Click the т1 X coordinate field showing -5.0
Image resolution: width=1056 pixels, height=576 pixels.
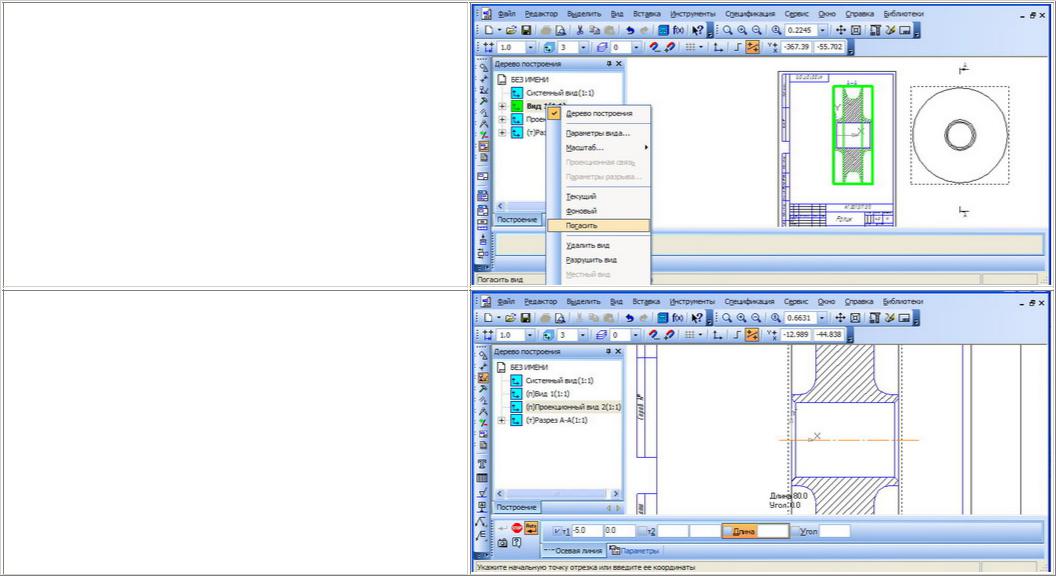(587, 531)
